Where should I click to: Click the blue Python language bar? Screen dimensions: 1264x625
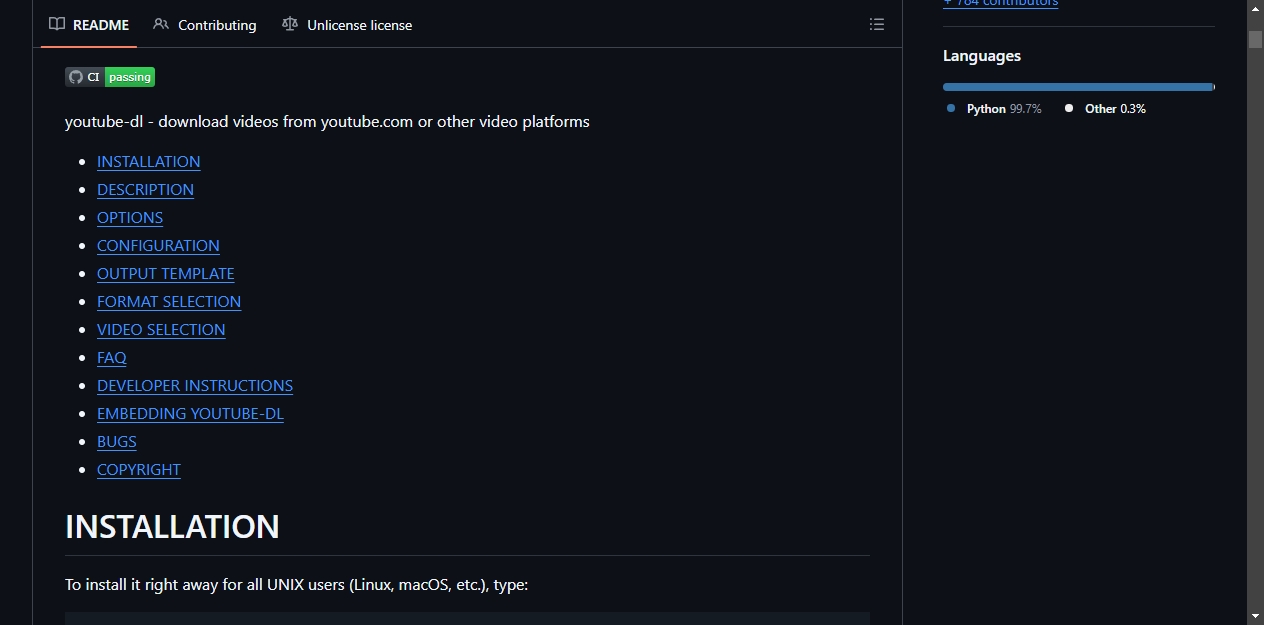coord(1077,87)
